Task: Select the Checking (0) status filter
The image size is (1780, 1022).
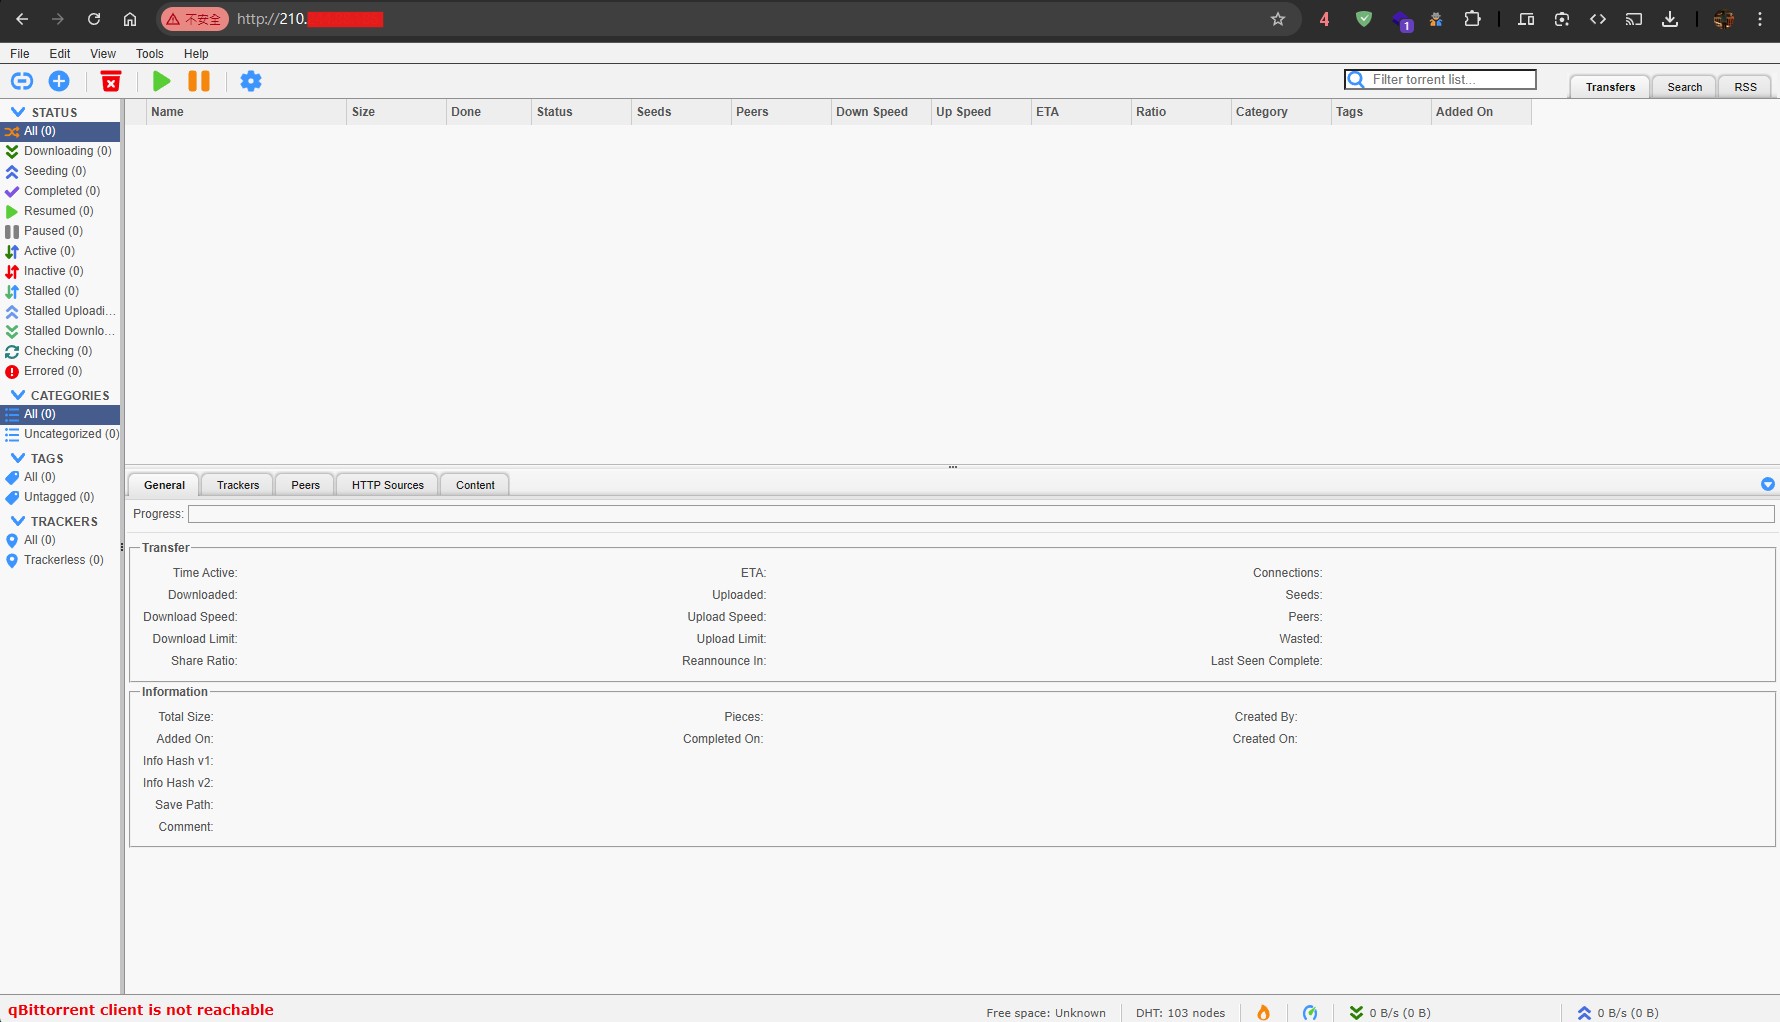Action: (60, 351)
